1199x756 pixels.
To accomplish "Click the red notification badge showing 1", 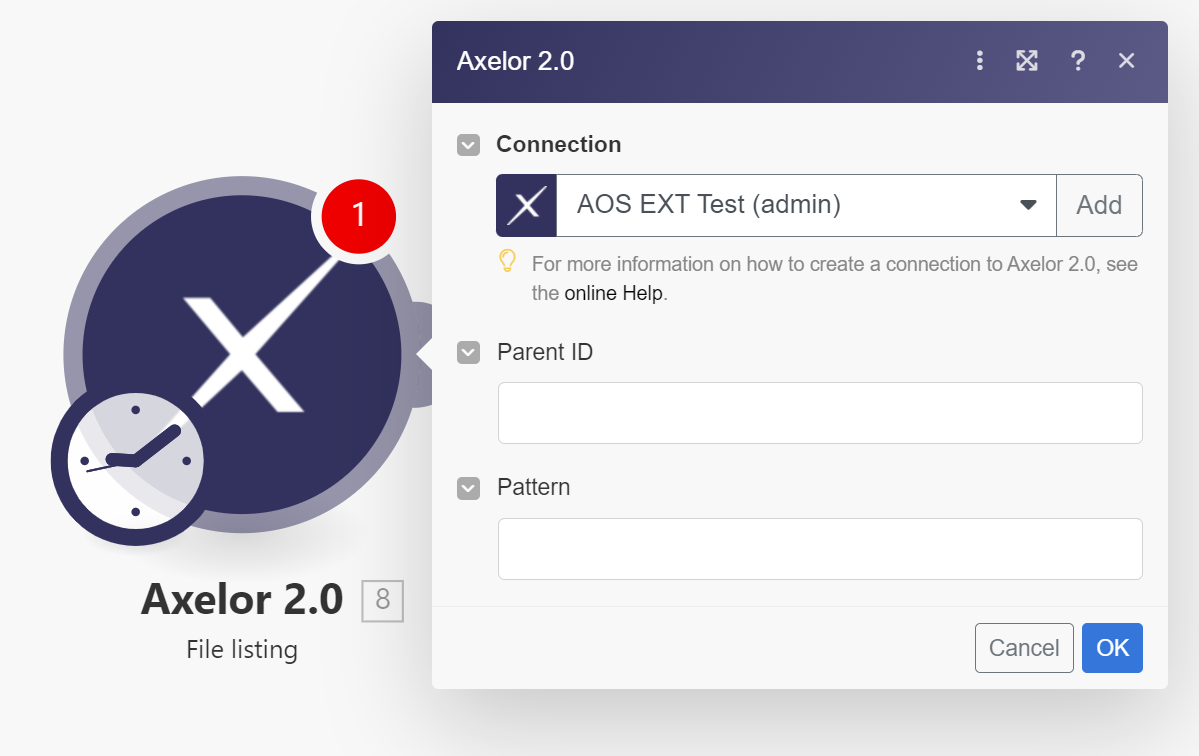I will (359, 214).
